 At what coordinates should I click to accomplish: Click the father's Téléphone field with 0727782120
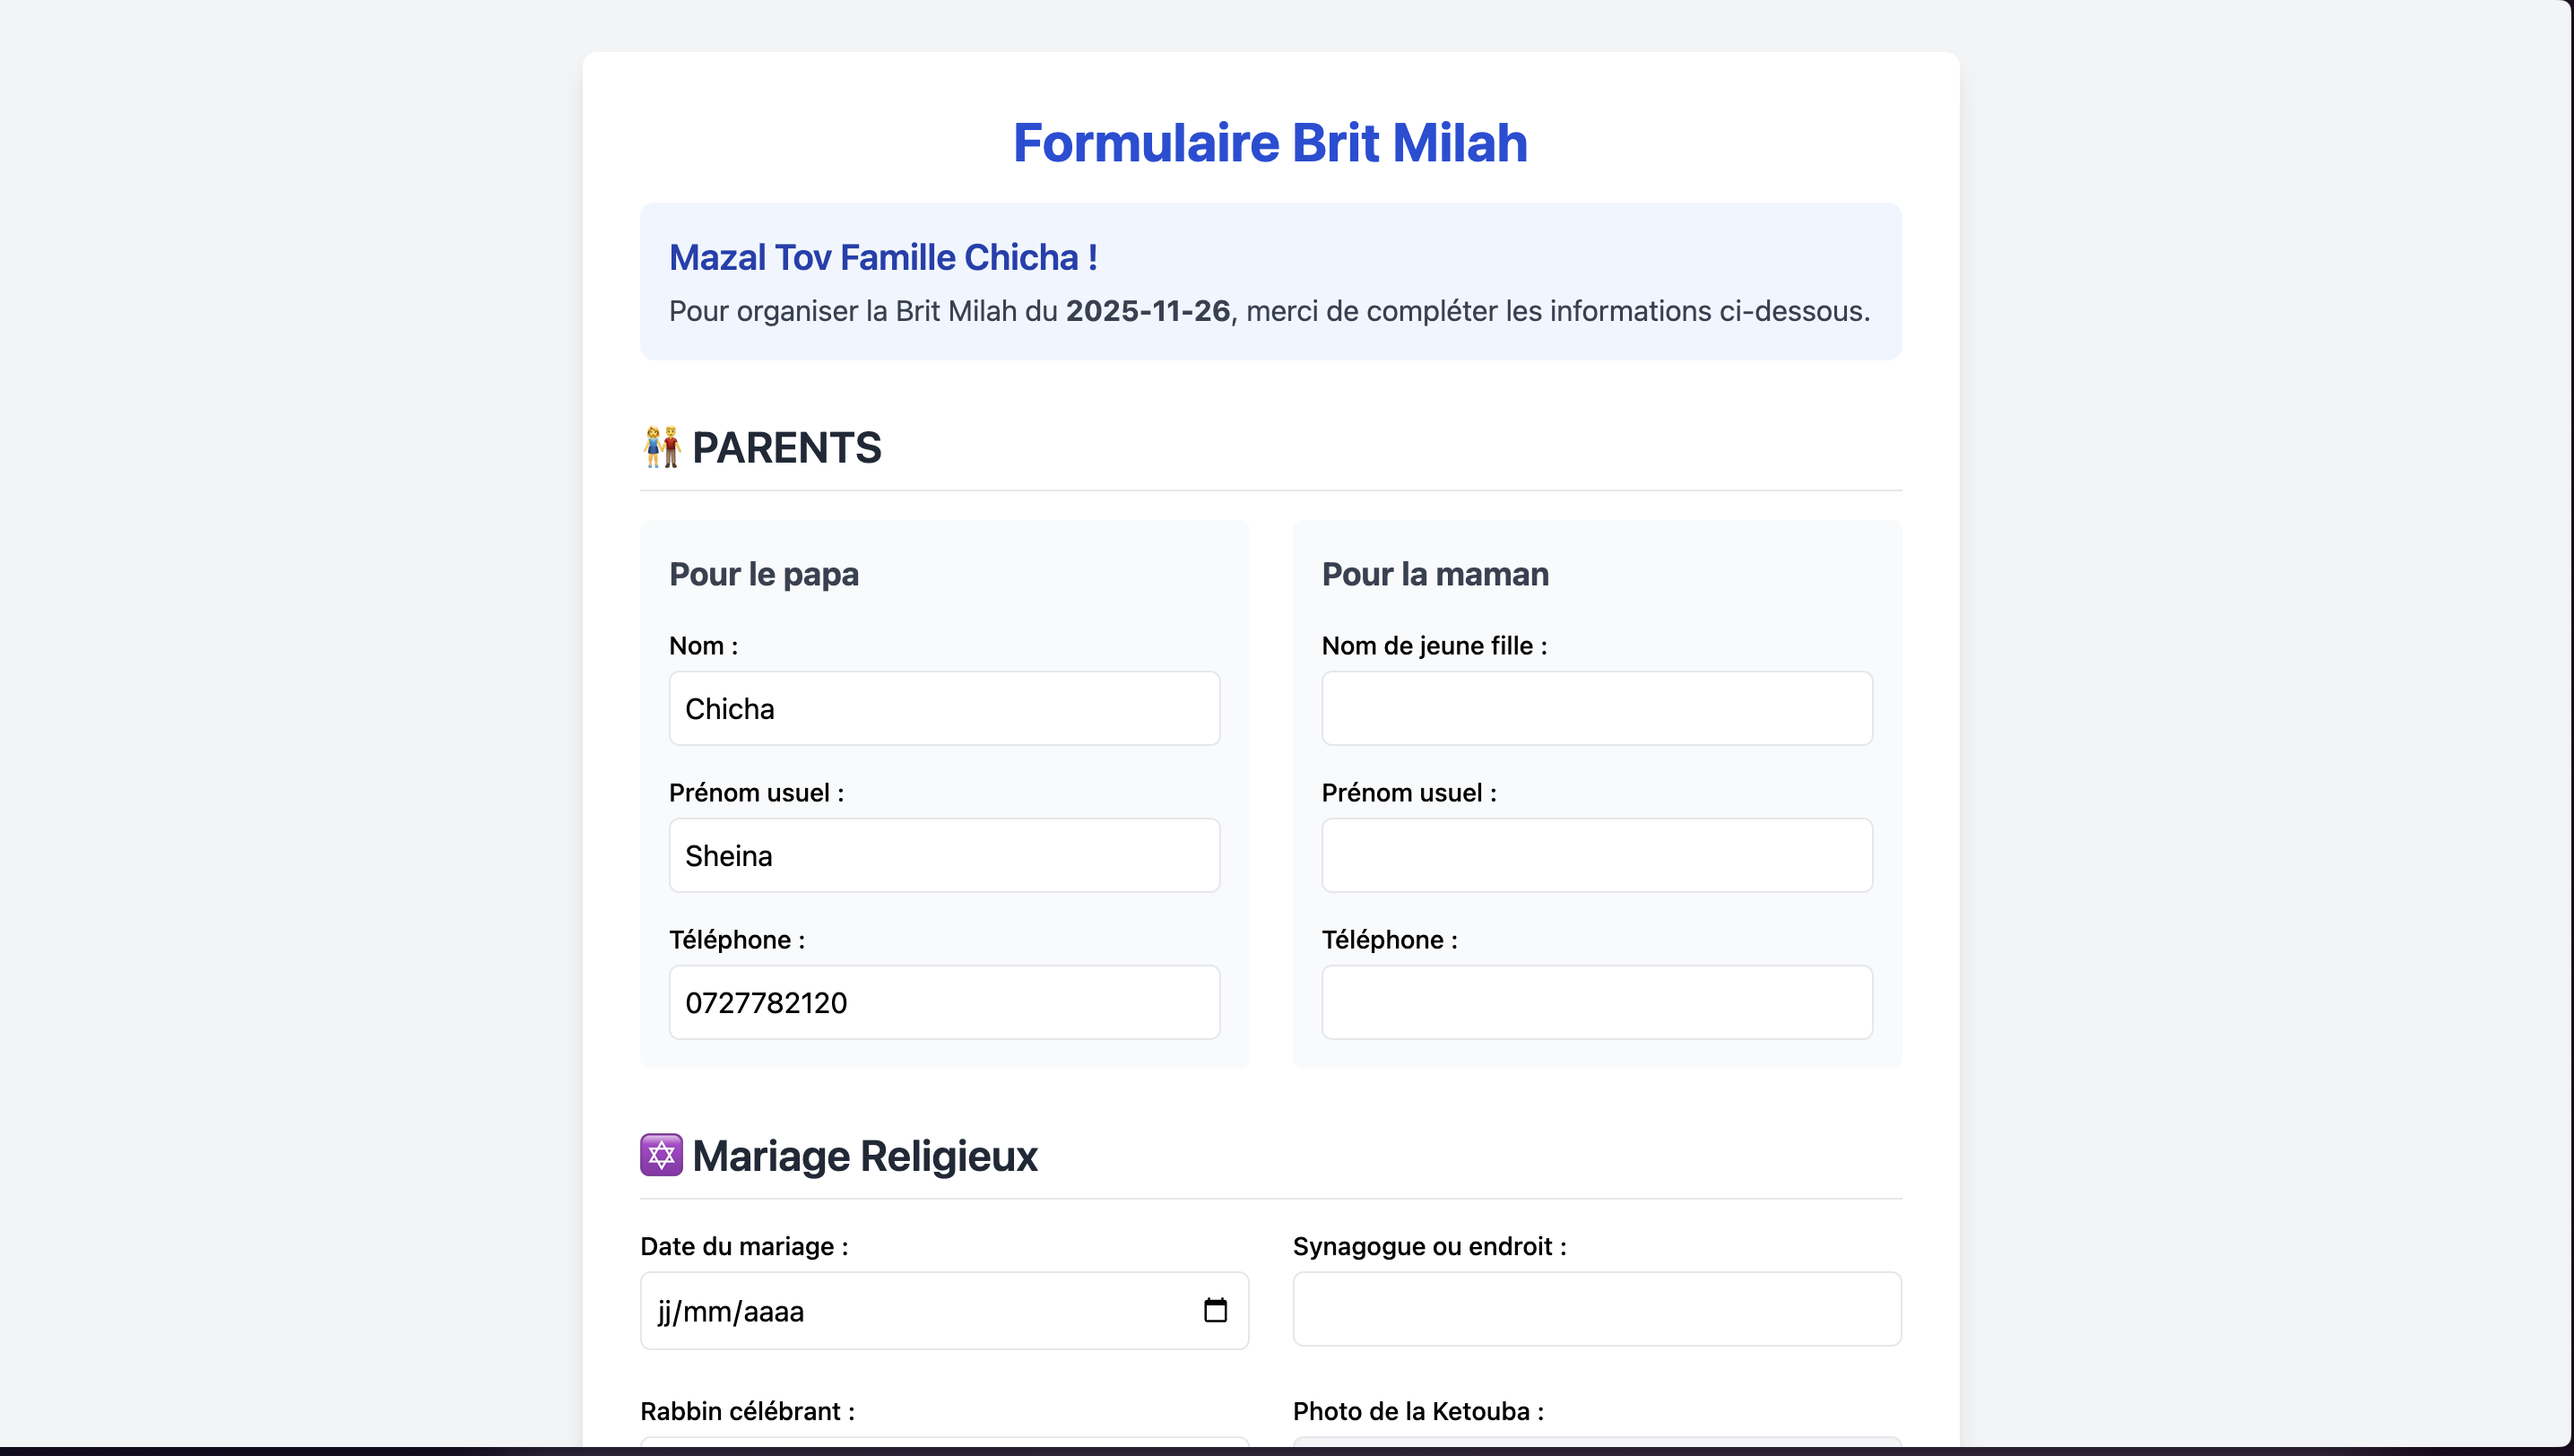pos(943,1002)
